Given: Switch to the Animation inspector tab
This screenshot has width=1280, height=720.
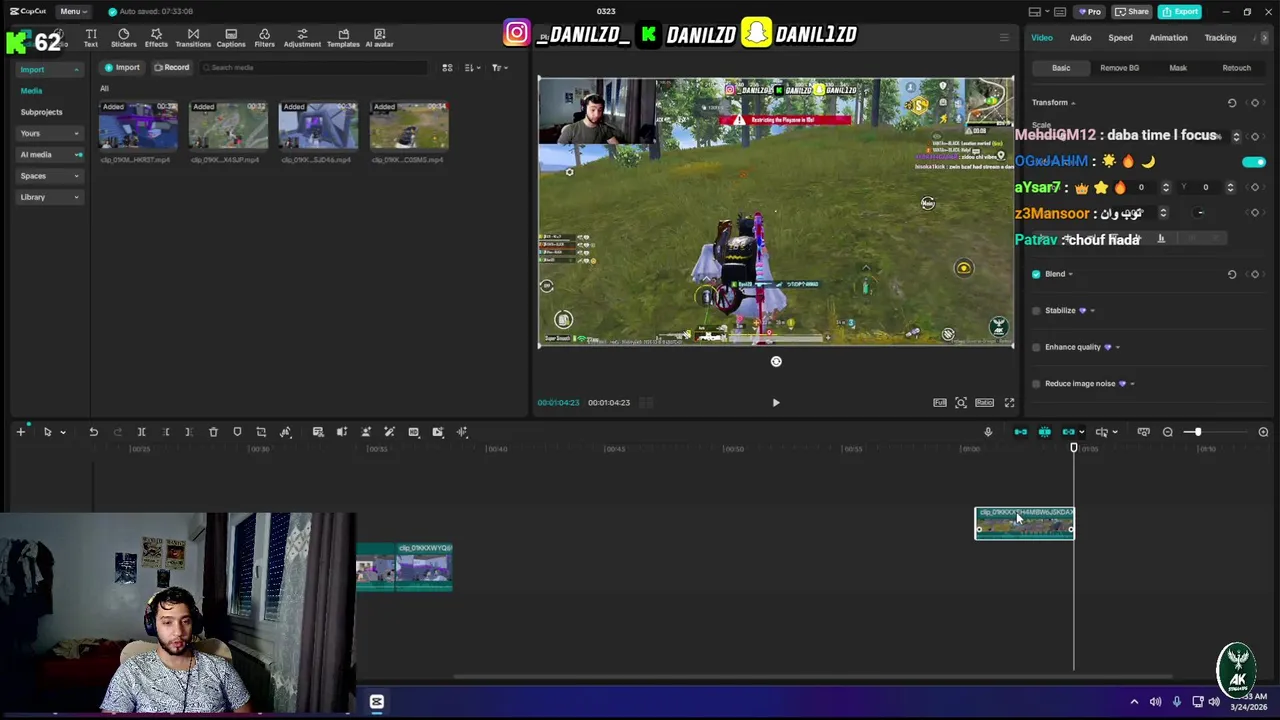Looking at the screenshot, I should [x=1168, y=38].
